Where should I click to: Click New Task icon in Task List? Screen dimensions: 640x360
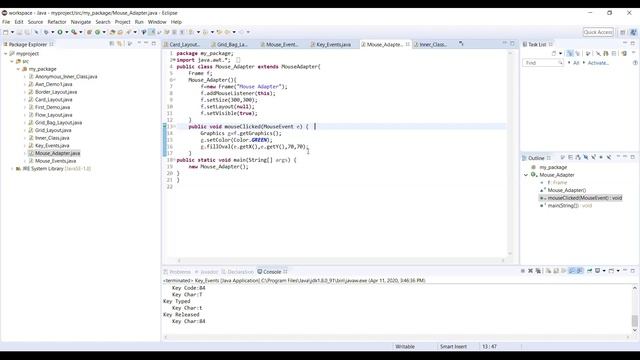(554, 53)
